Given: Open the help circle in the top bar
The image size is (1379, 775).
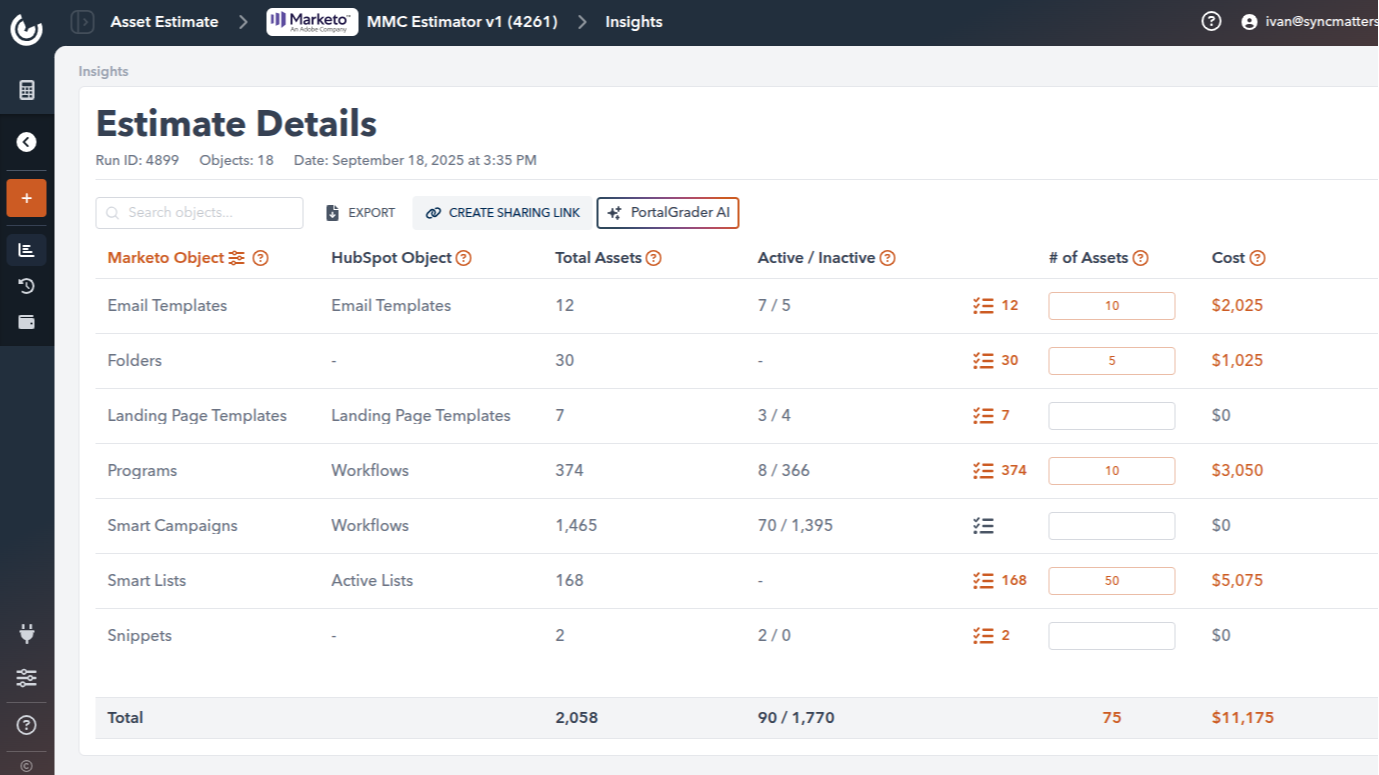Looking at the screenshot, I should [1211, 20].
